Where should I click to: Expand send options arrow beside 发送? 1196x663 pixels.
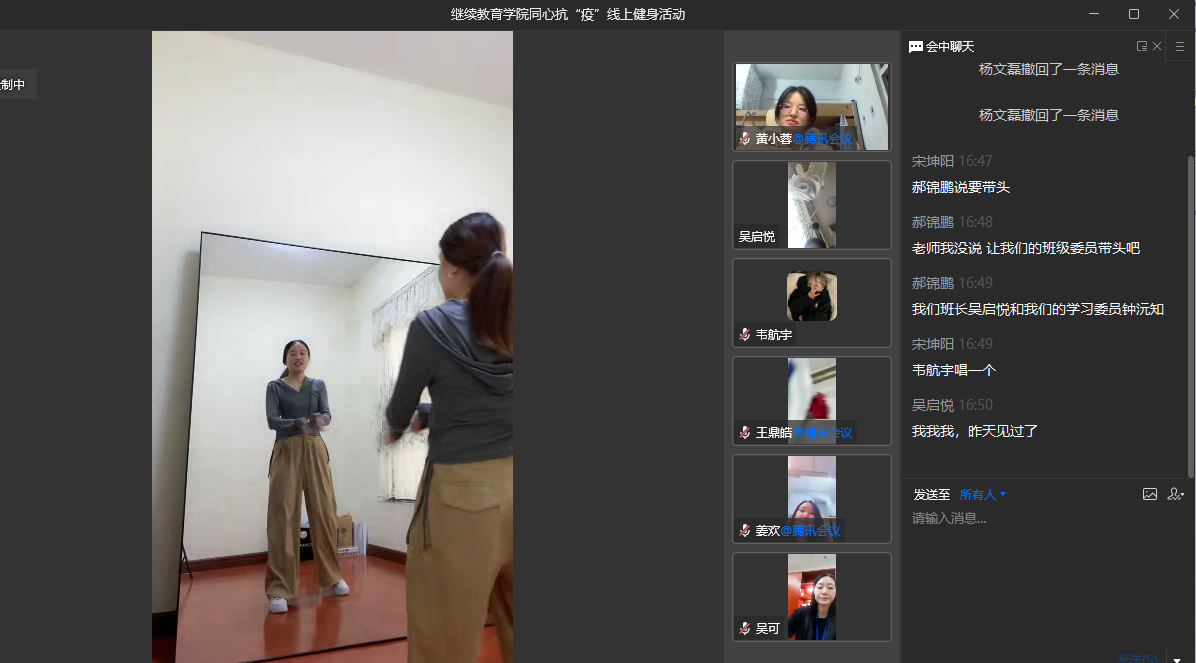pyautogui.click(x=1177, y=658)
